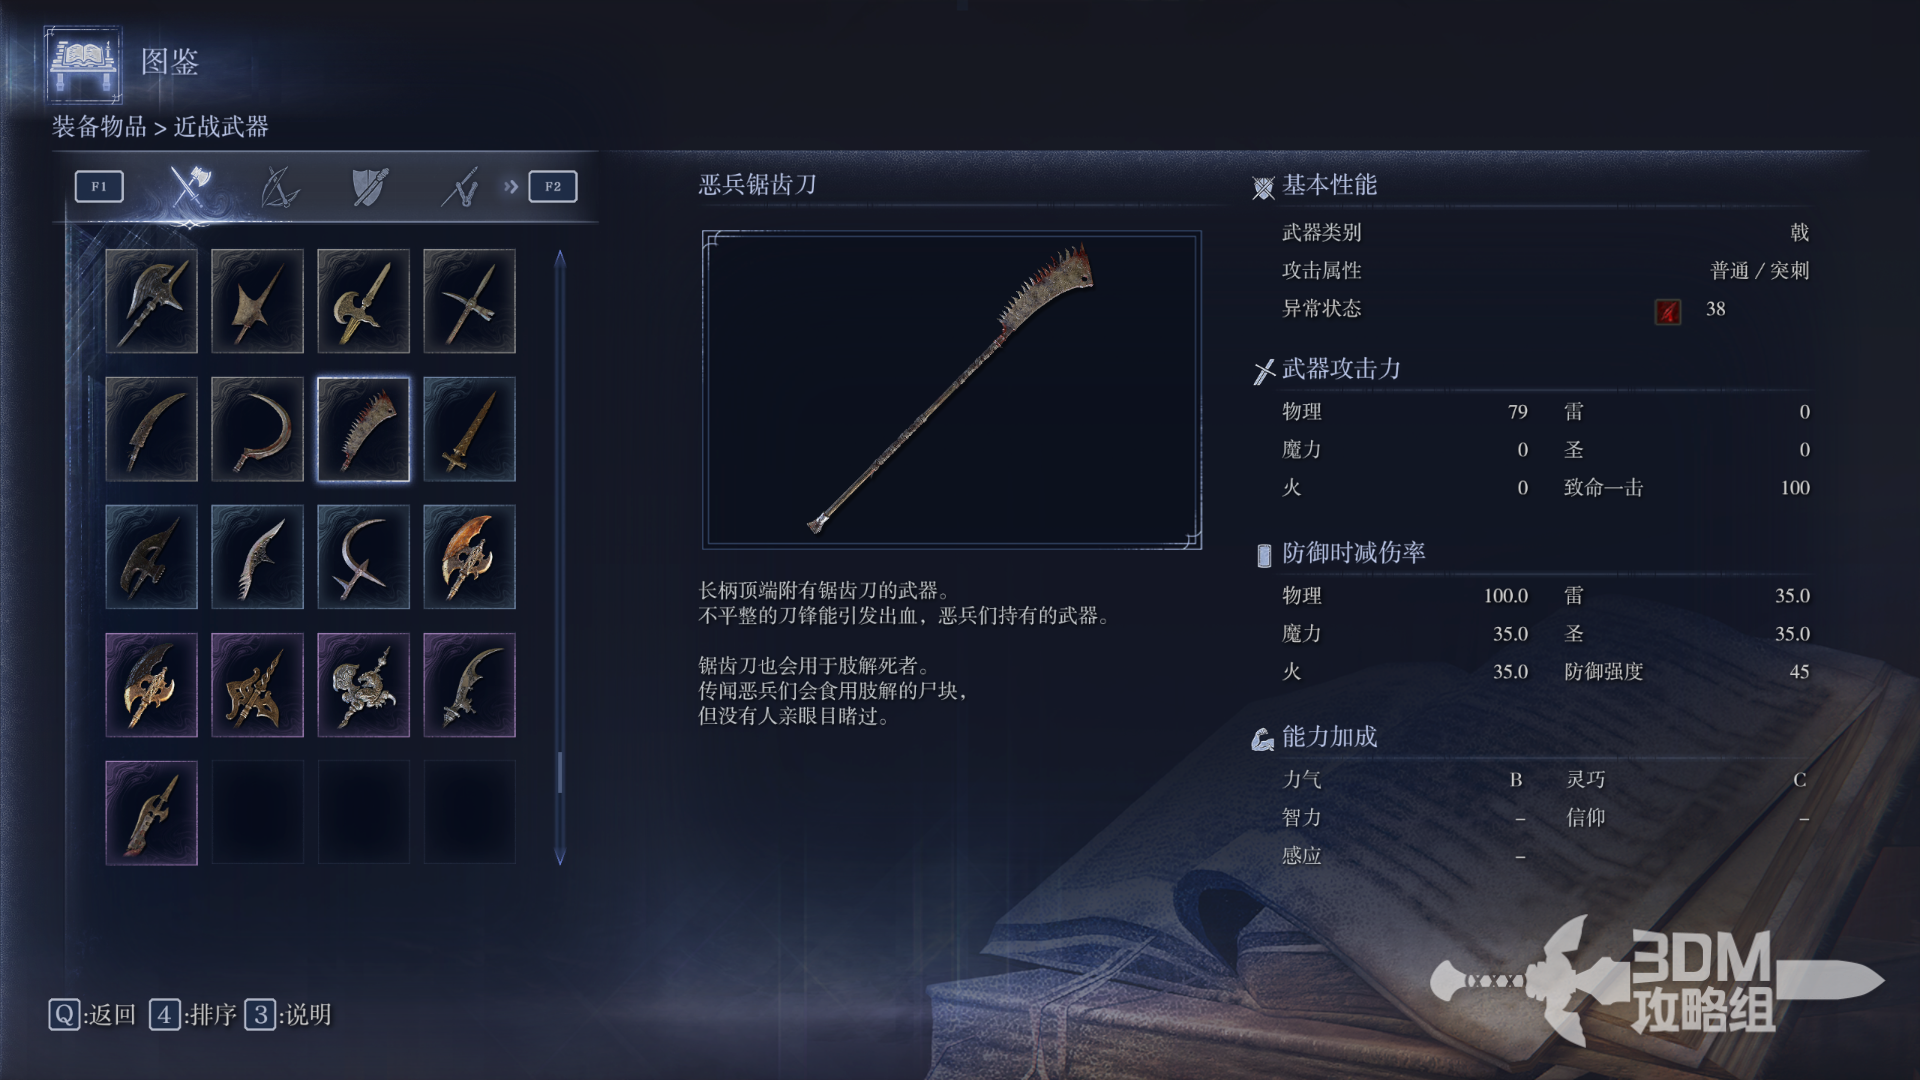
Task: Choose the dragon-shaped halberd icon
Action: tap(363, 685)
